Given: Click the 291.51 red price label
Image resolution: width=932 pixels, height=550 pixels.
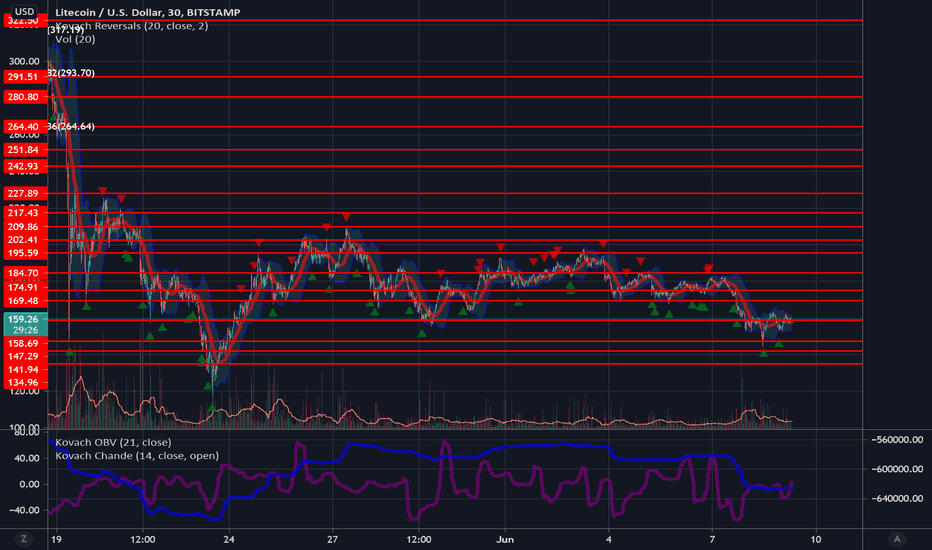Looking at the screenshot, I should 25,77.
